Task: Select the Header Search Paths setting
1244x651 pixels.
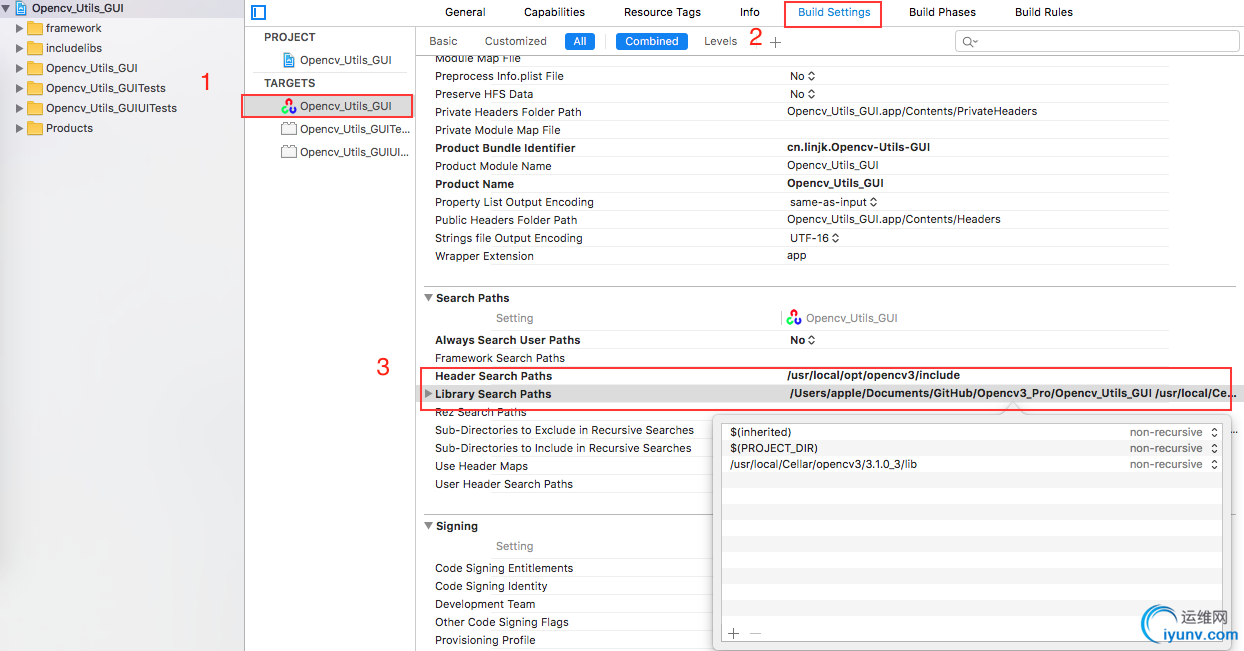Action: click(x=494, y=376)
